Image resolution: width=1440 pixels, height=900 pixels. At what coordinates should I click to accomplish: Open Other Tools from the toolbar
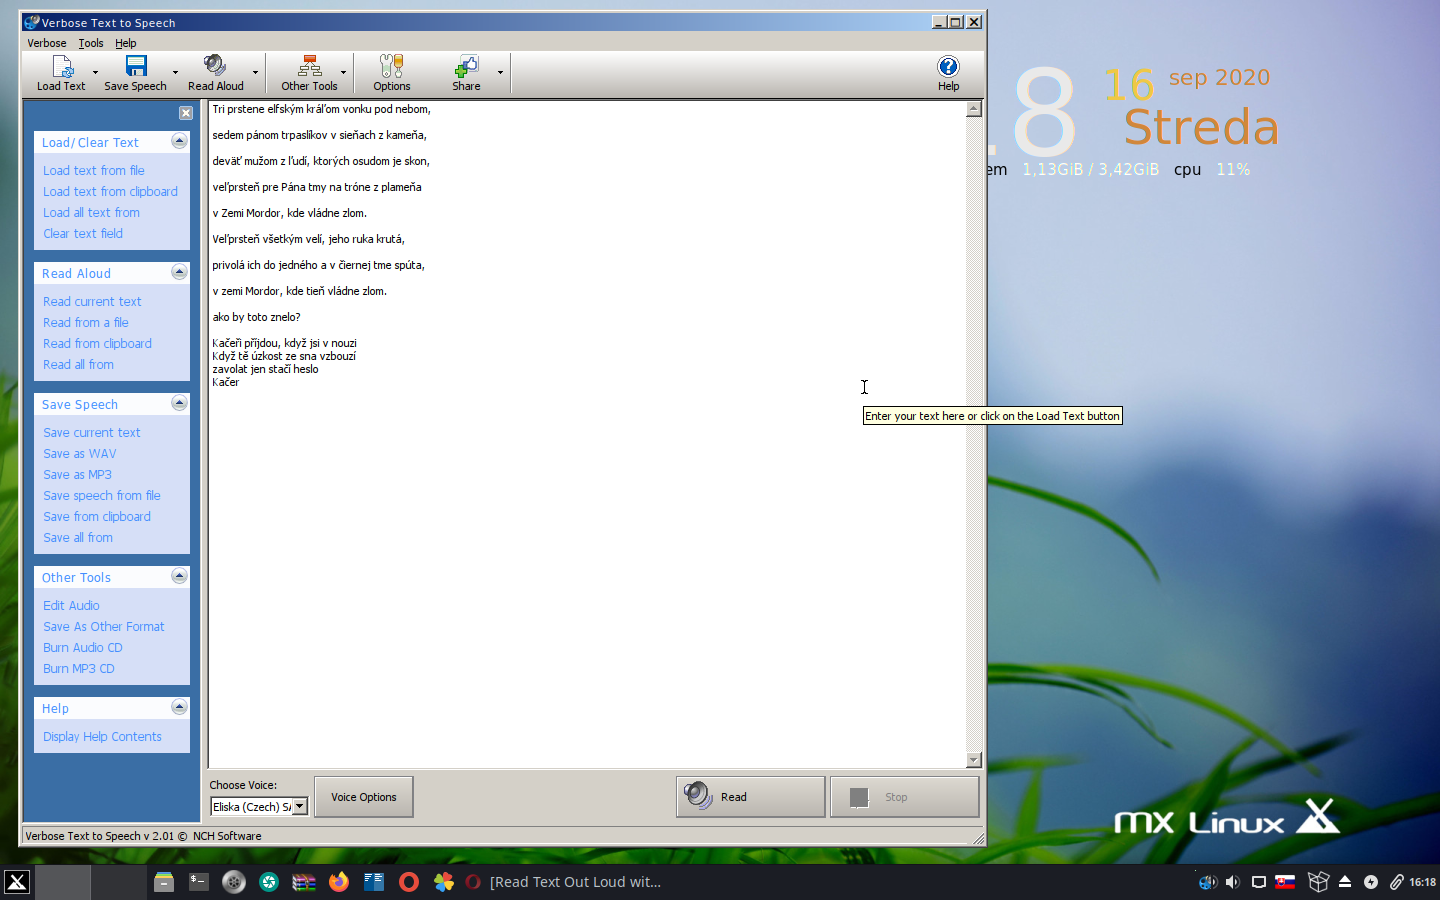(x=309, y=73)
